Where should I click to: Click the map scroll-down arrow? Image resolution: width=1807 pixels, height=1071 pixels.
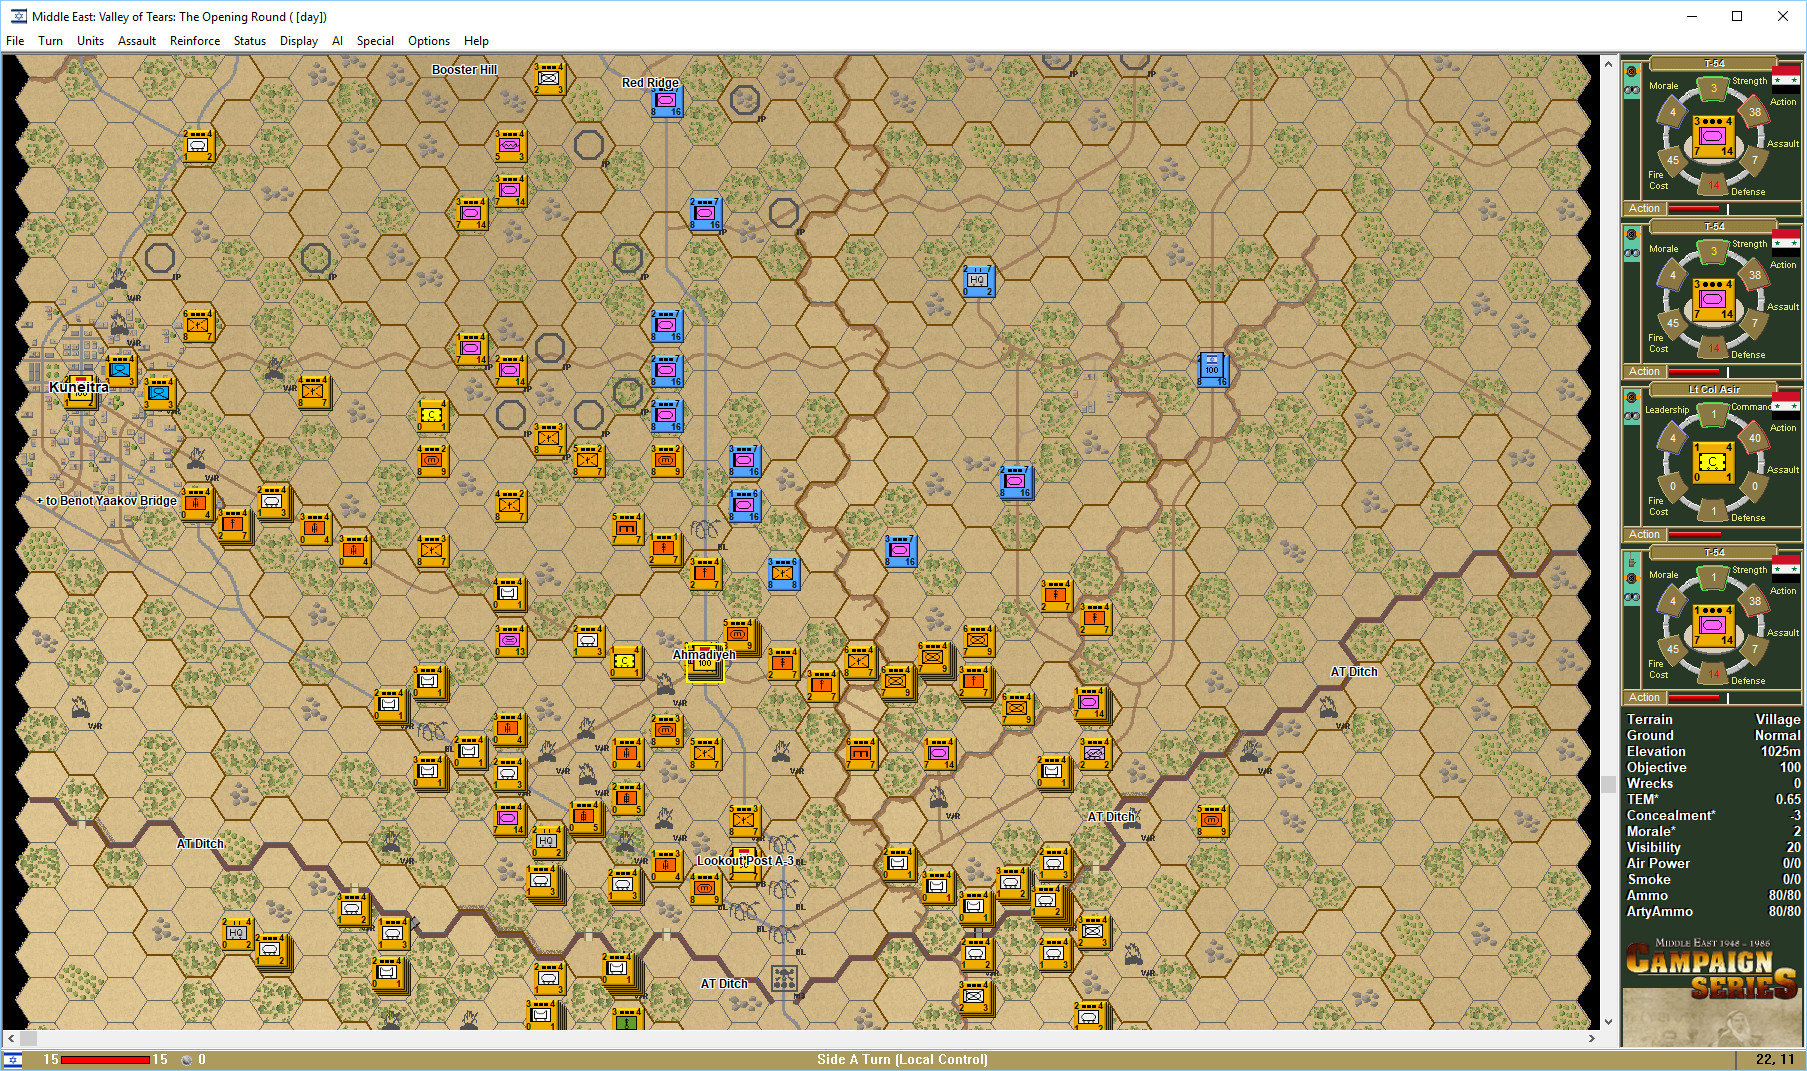point(1608,1022)
